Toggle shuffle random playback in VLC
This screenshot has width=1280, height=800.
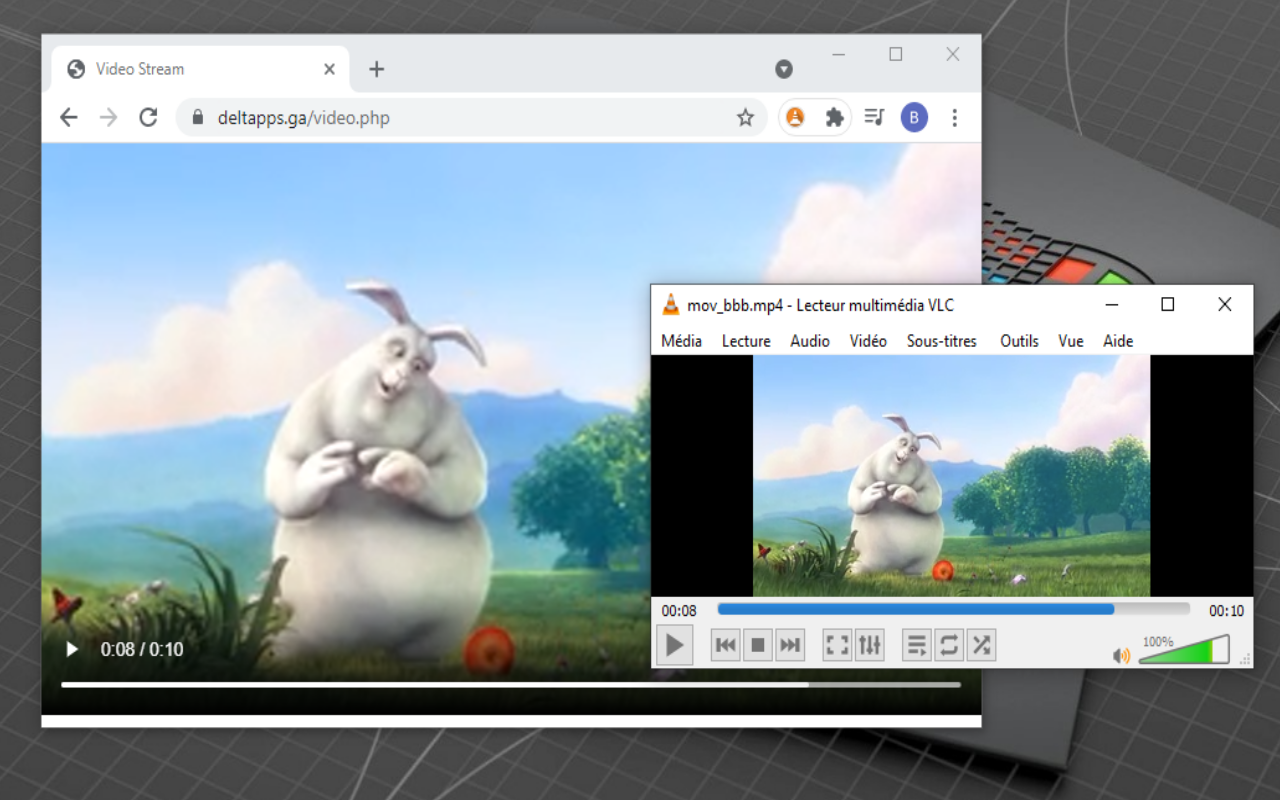(x=982, y=645)
